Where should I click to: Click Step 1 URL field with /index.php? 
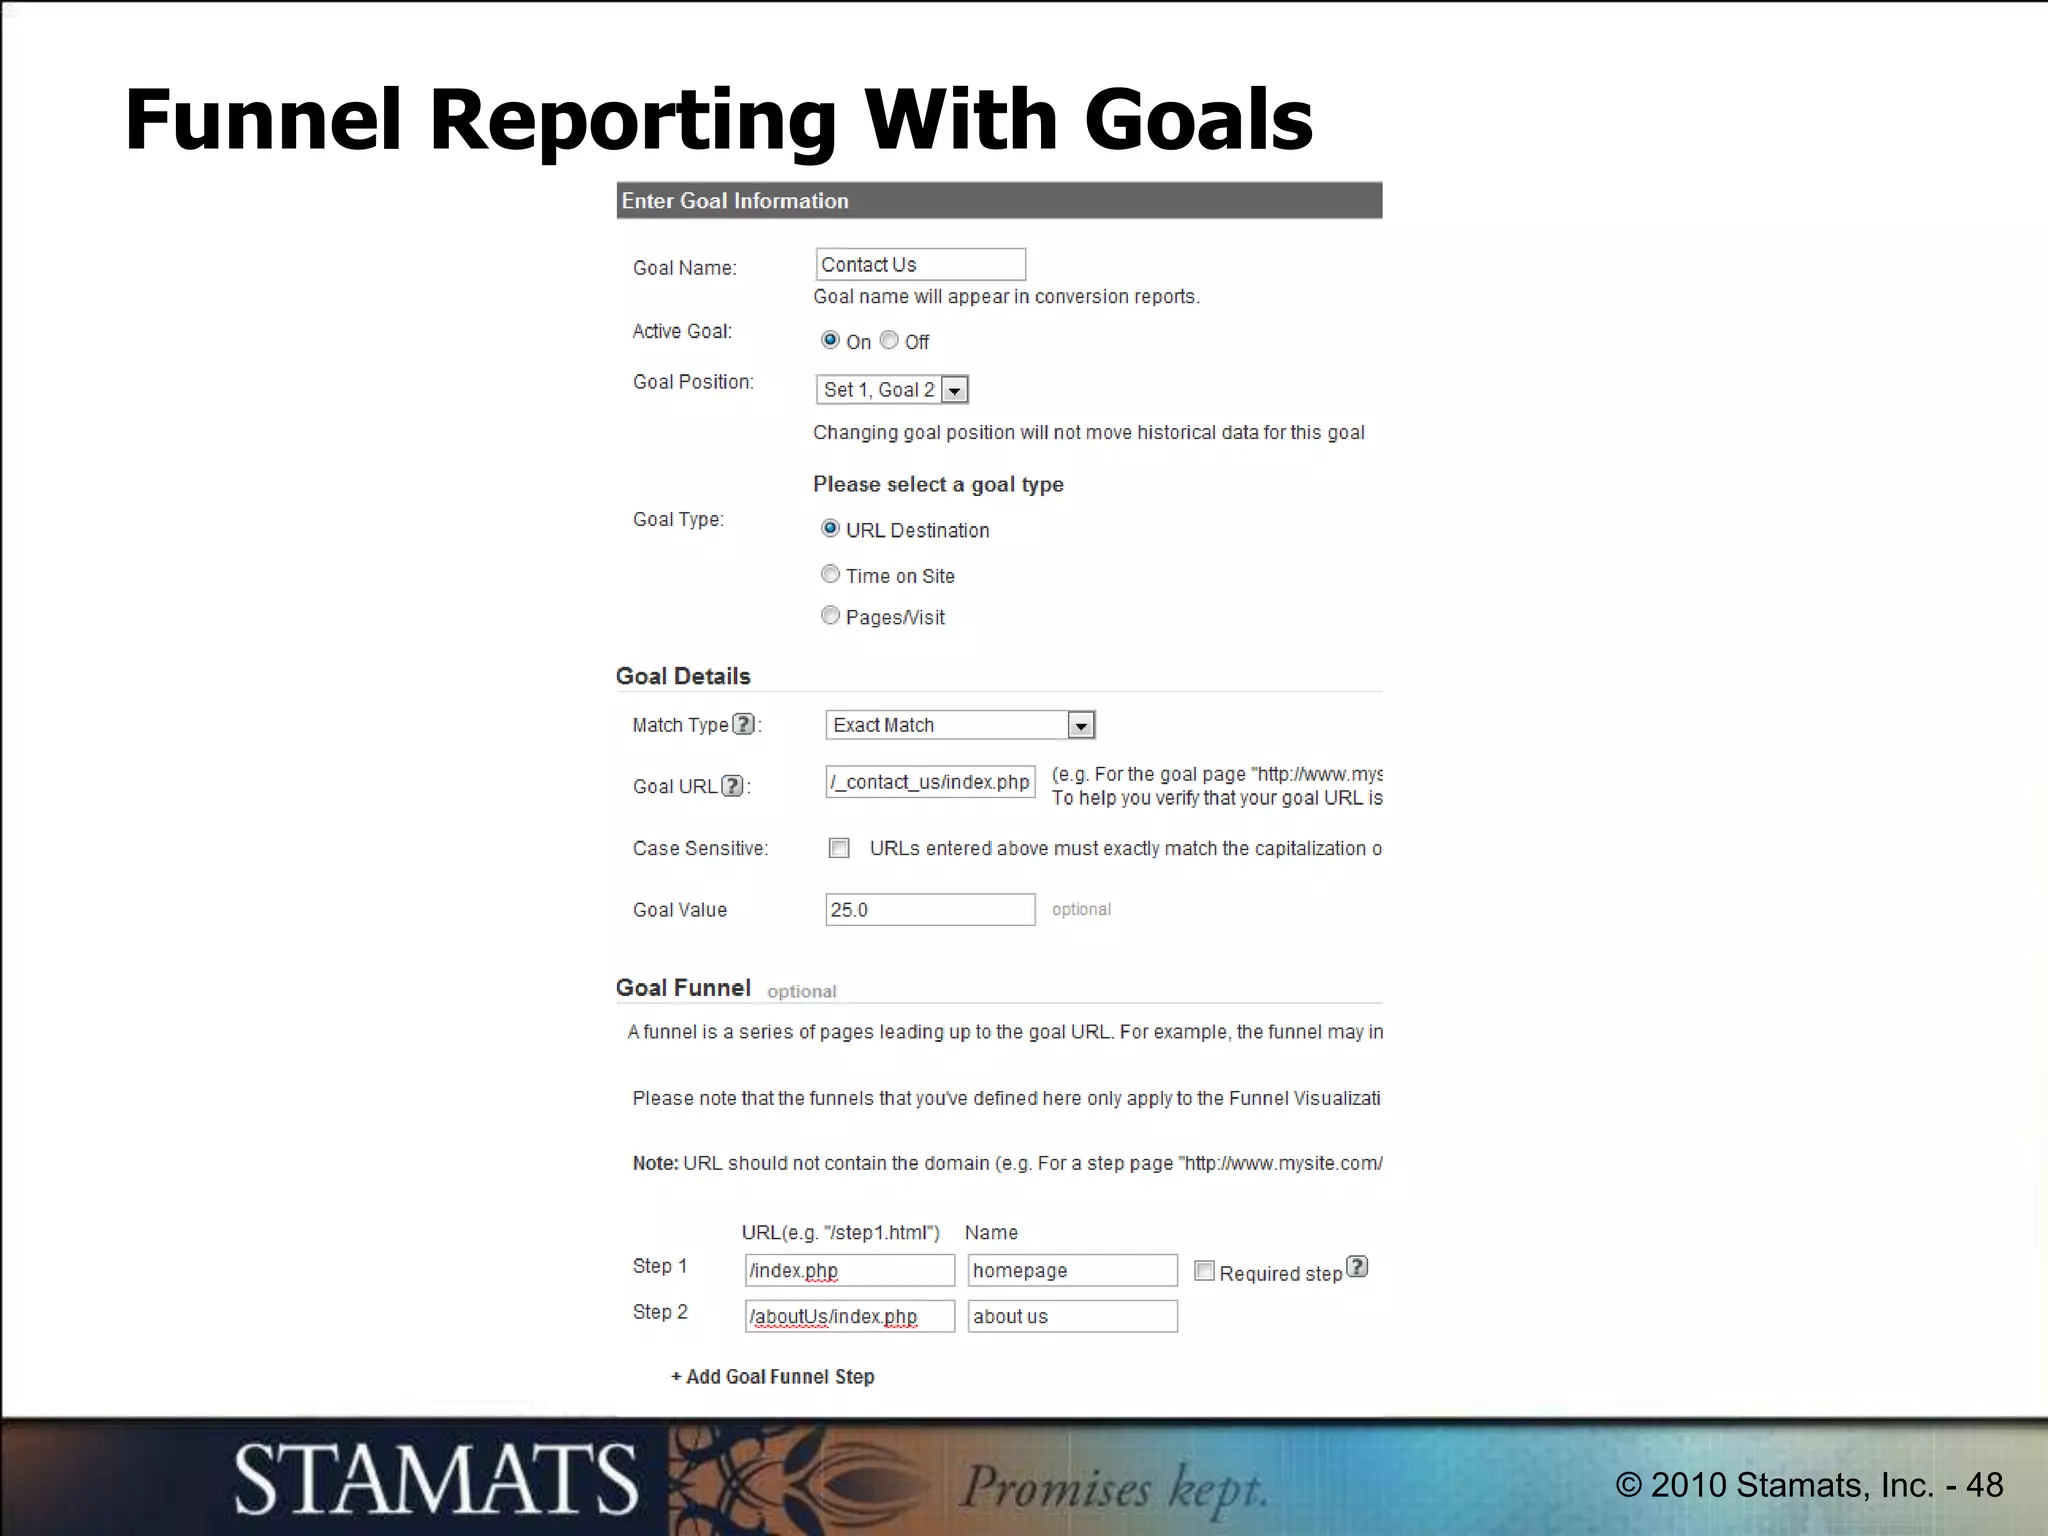point(850,1271)
